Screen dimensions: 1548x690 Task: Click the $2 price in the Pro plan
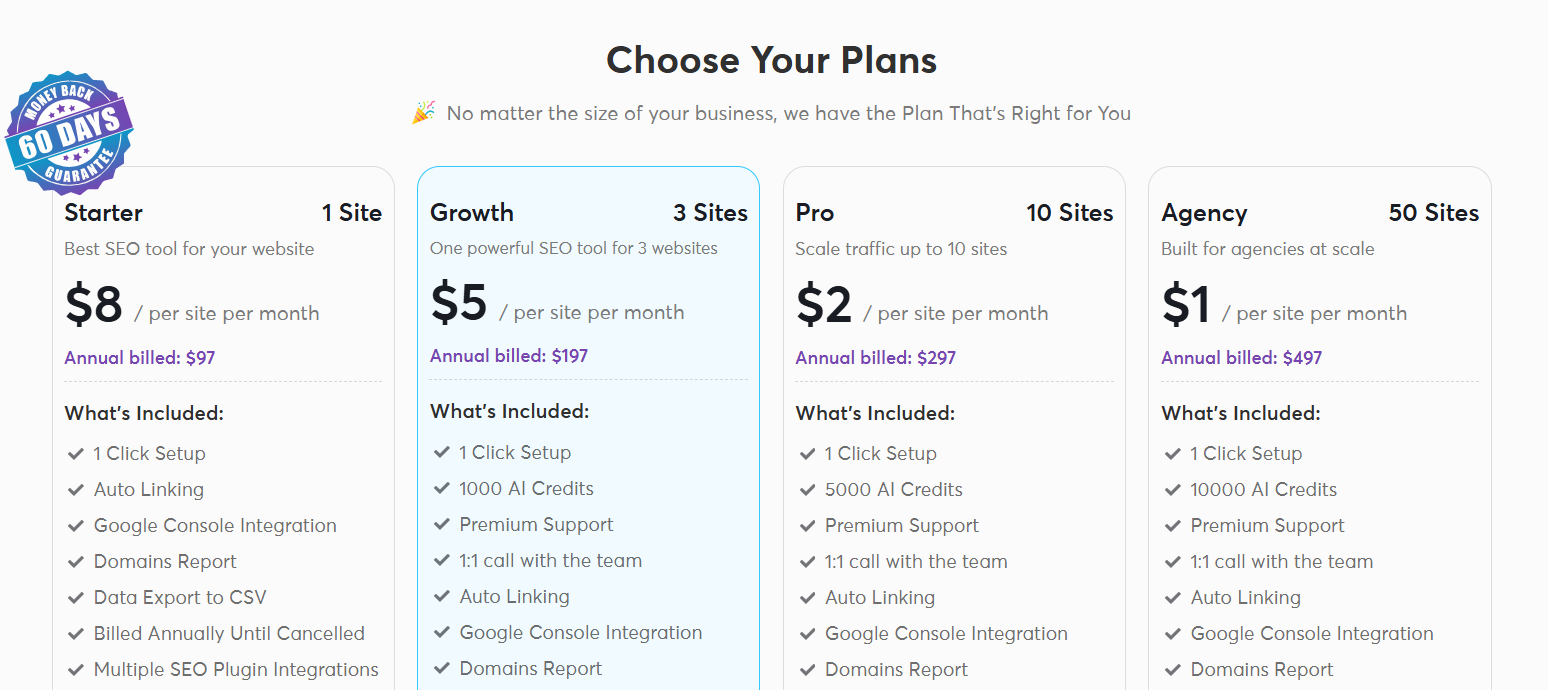[x=823, y=305]
